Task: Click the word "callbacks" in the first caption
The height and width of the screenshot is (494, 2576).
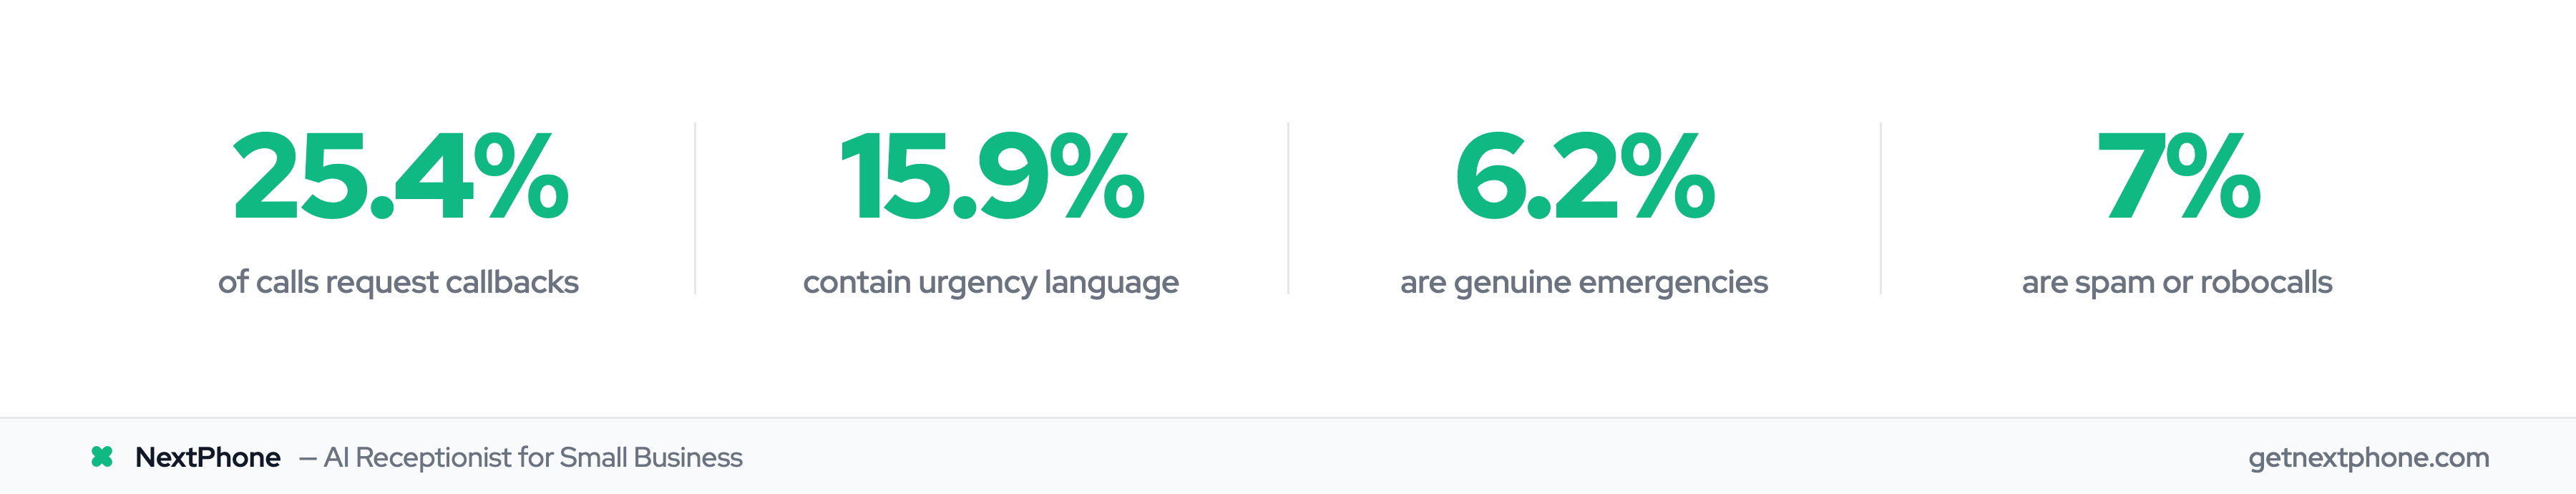Action: point(512,282)
